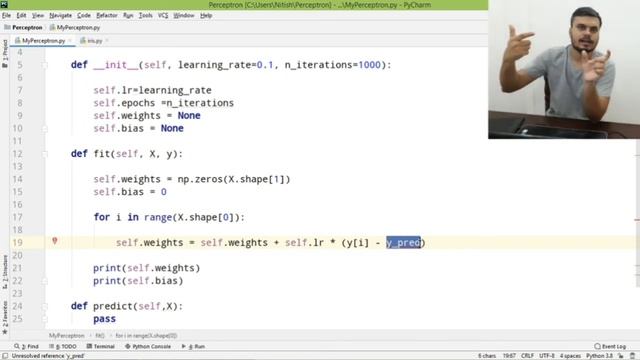
Task: Collapse the fit method fold marker on line 12
Action: [x=45, y=154]
